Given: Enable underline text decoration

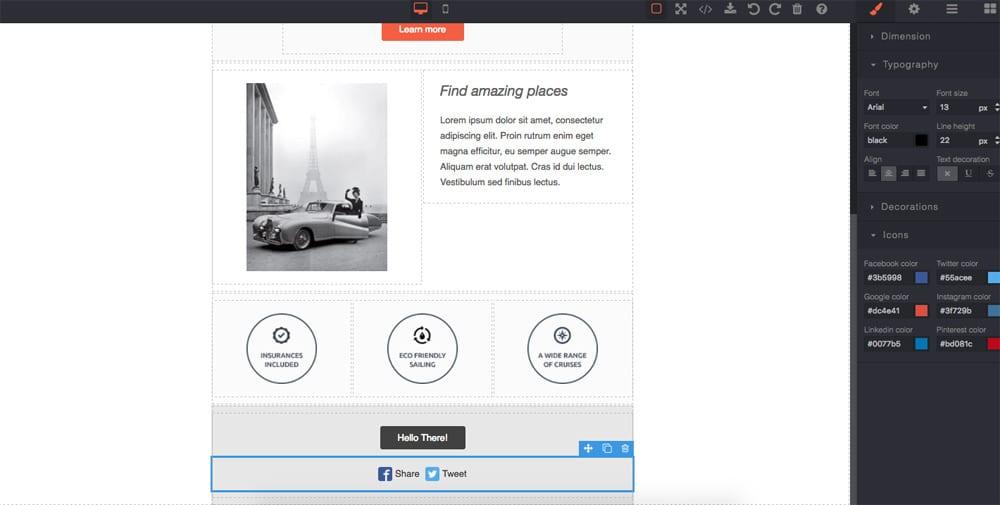Looking at the screenshot, I should click(968, 173).
